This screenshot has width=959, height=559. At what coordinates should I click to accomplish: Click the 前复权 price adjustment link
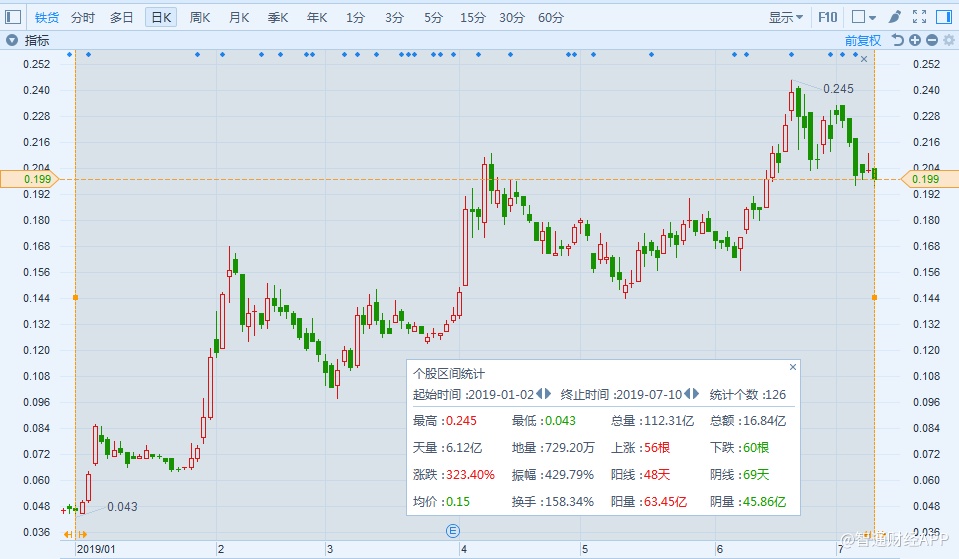pyautogui.click(x=862, y=40)
